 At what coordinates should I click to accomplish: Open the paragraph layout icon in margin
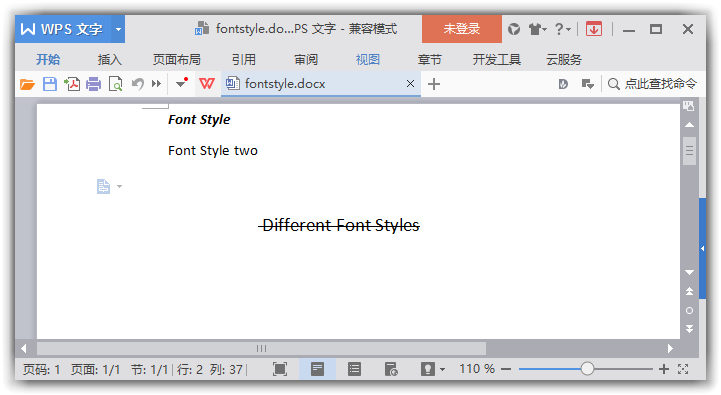103,186
